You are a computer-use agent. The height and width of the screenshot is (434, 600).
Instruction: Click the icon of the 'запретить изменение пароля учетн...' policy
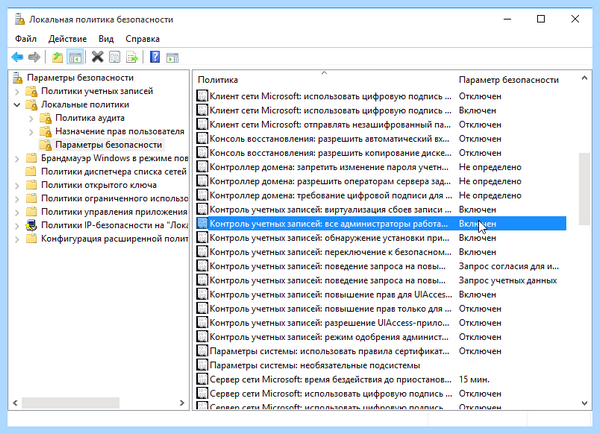coord(202,167)
